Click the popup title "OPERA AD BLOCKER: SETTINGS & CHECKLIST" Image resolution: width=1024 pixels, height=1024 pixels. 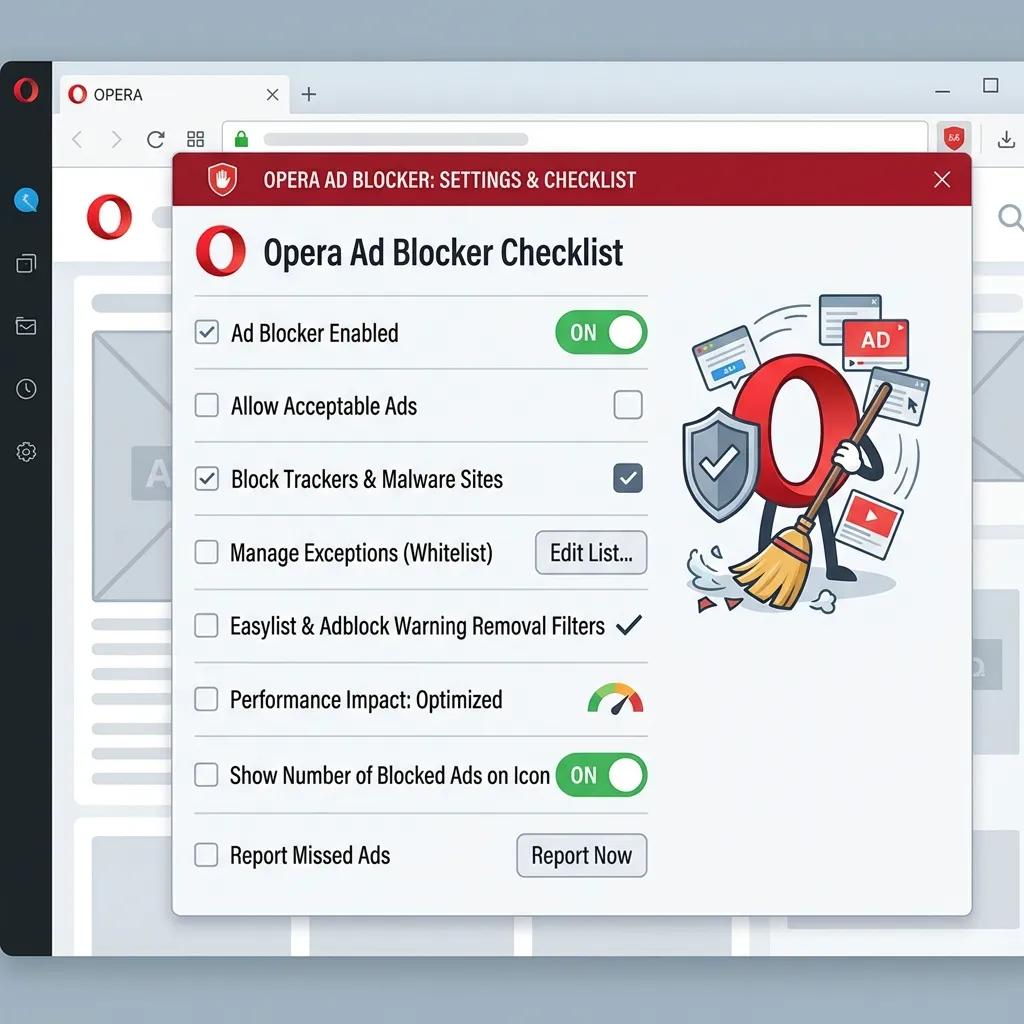(449, 180)
